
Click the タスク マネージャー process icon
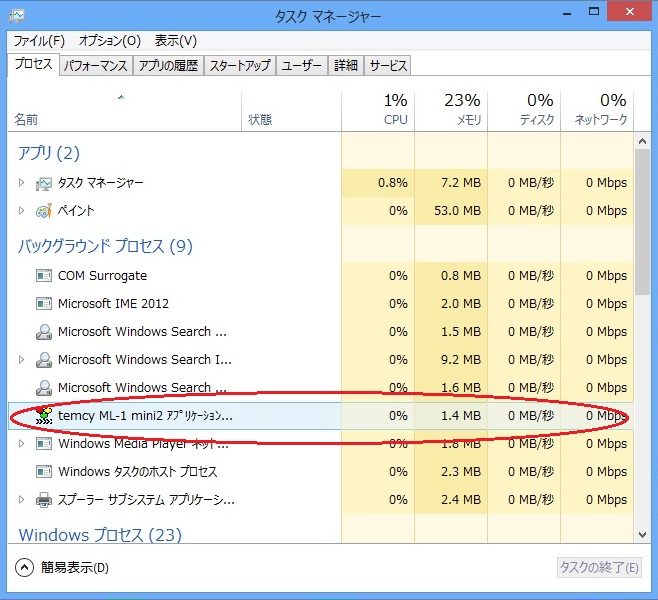(x=44, y=183)
